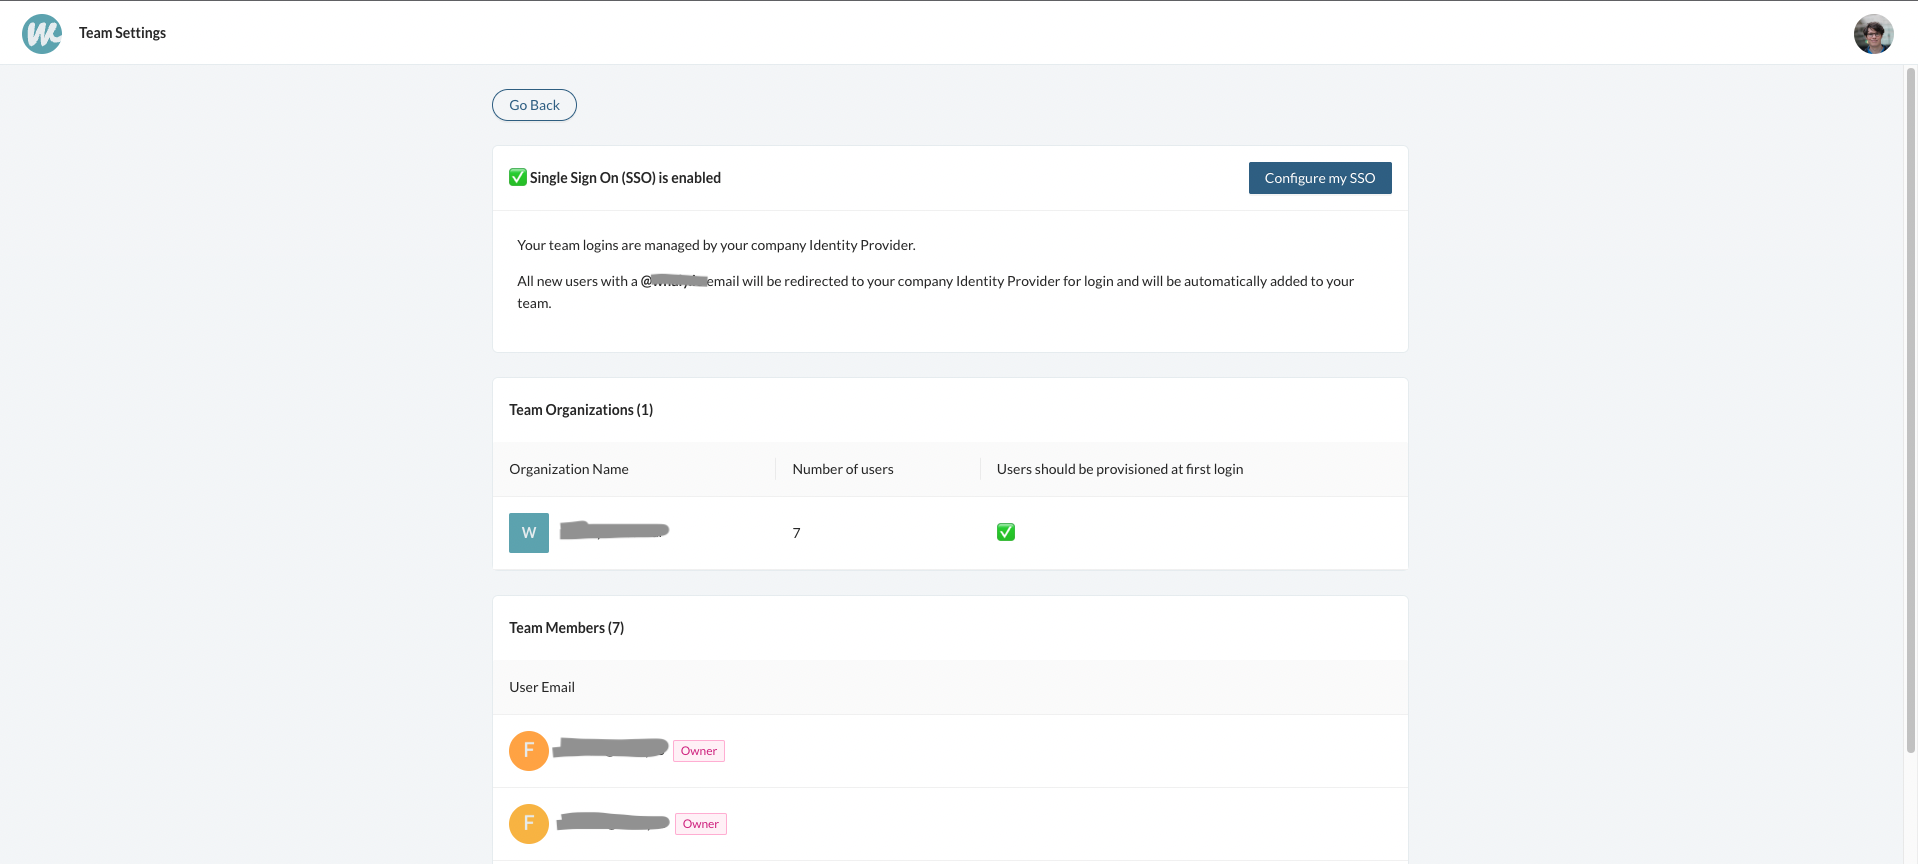Screen dimensions: 1918x864
Task: Click the first member's Owner badge
Action: (699, 751)
